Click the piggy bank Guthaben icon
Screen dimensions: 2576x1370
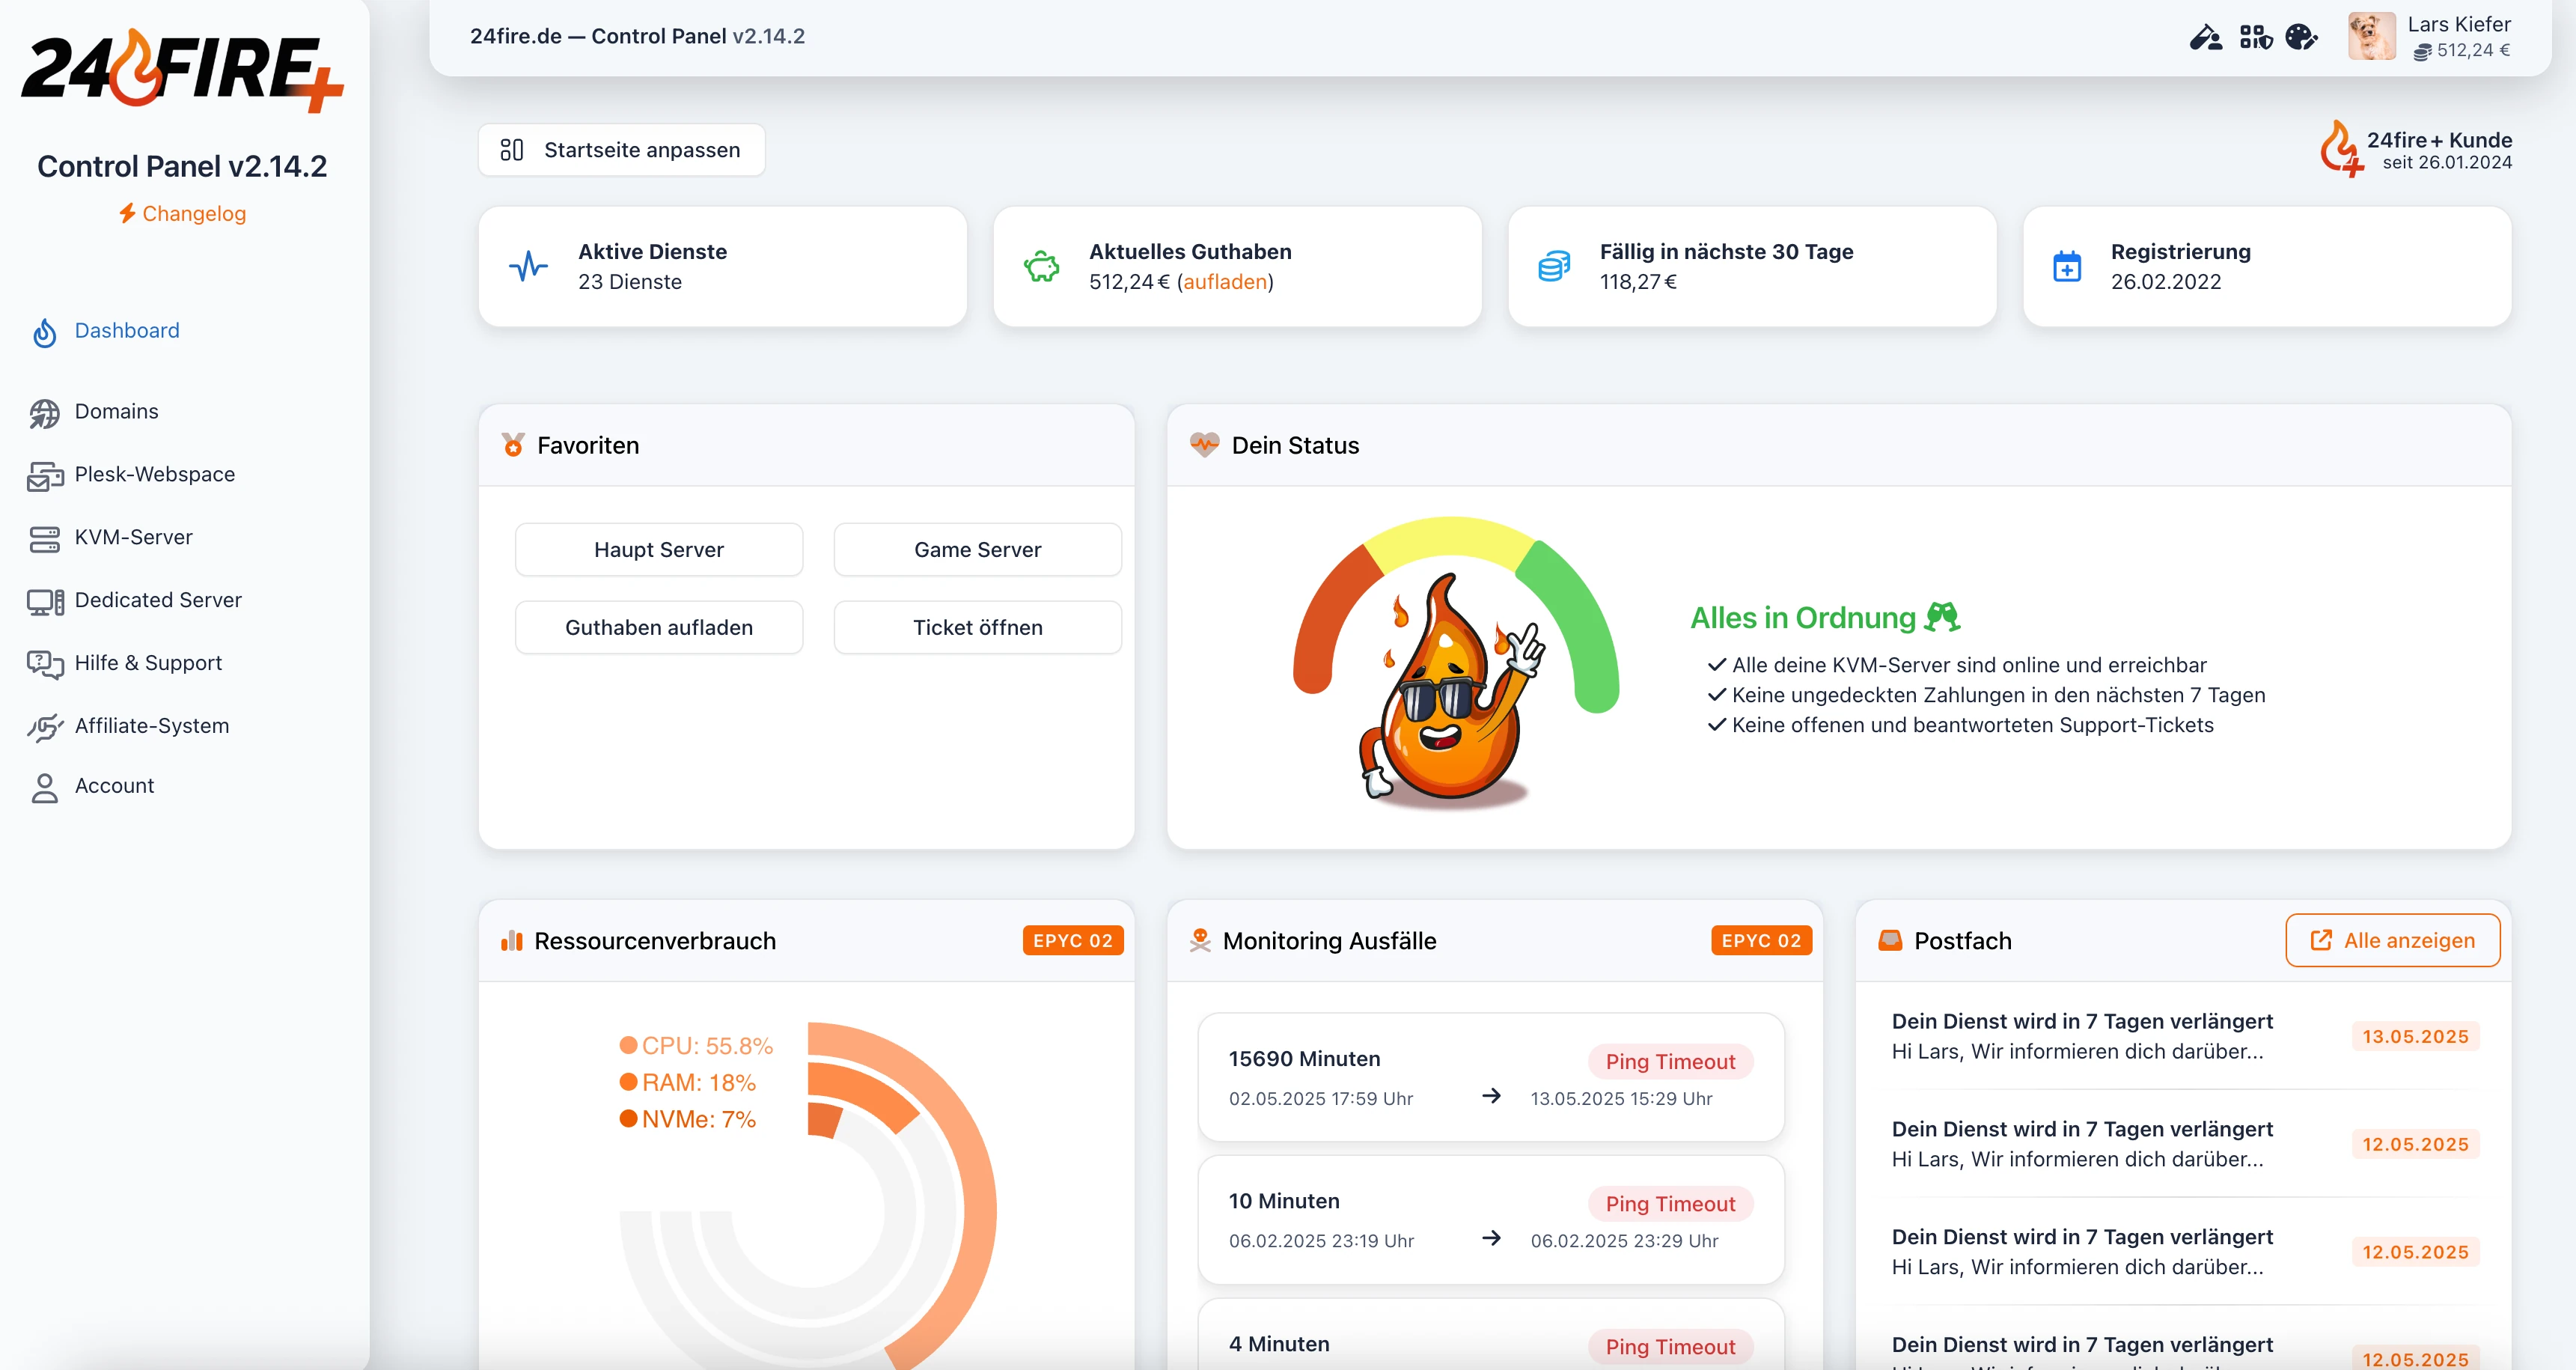pos(1041,266)
